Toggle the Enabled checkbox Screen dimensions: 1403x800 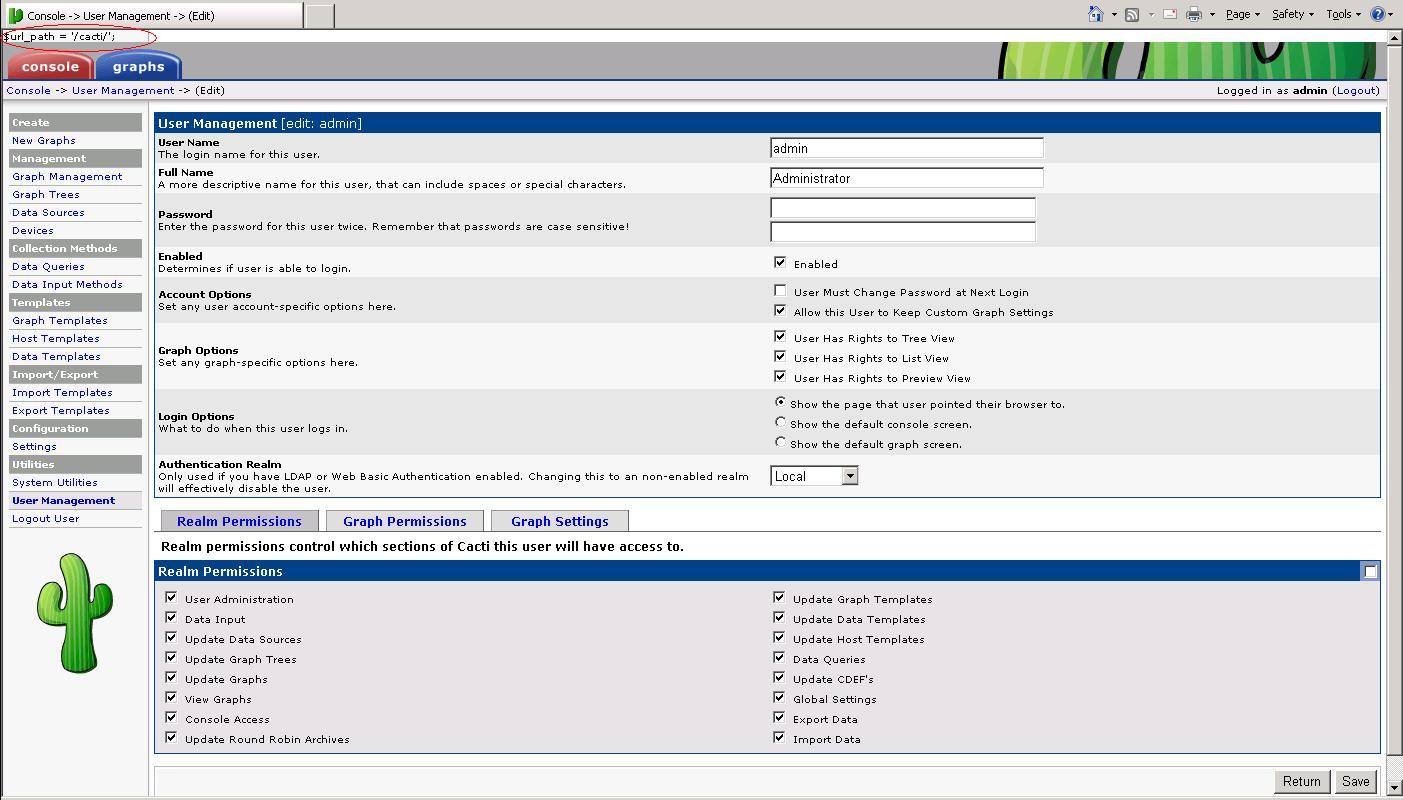pos(780,262)
